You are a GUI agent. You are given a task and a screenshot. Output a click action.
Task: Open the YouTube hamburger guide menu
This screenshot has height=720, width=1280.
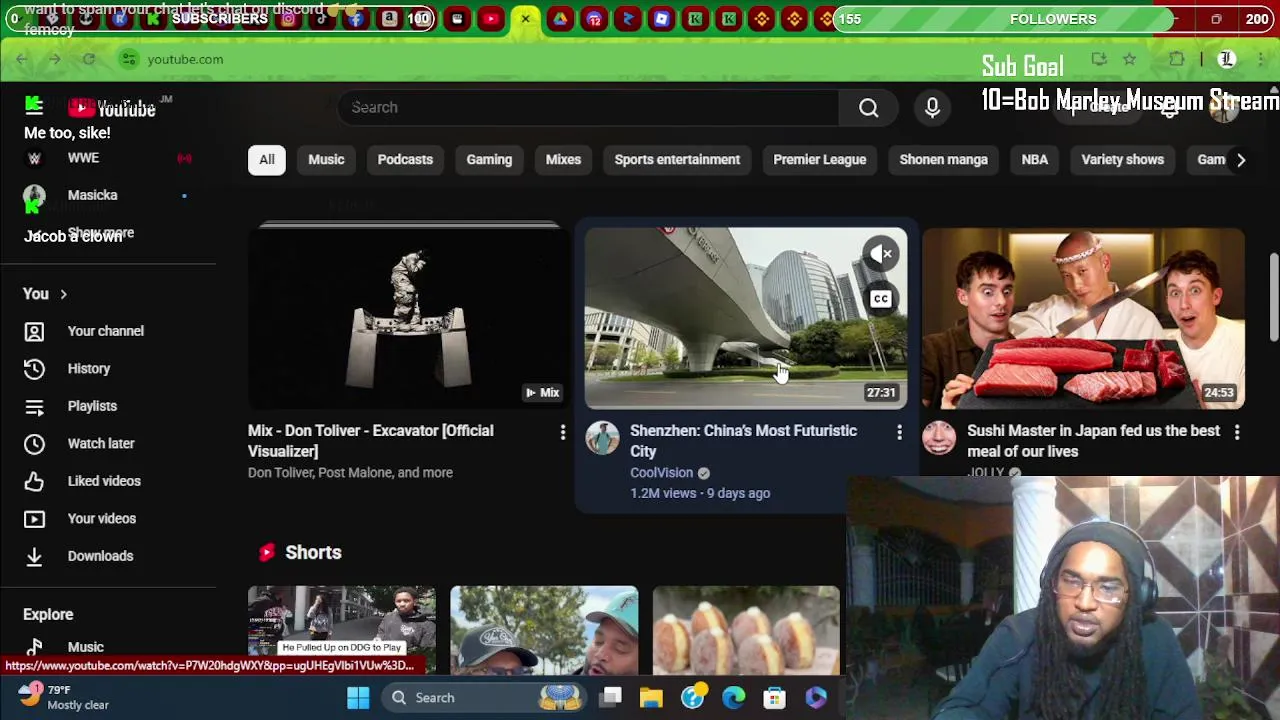[34, 107]
